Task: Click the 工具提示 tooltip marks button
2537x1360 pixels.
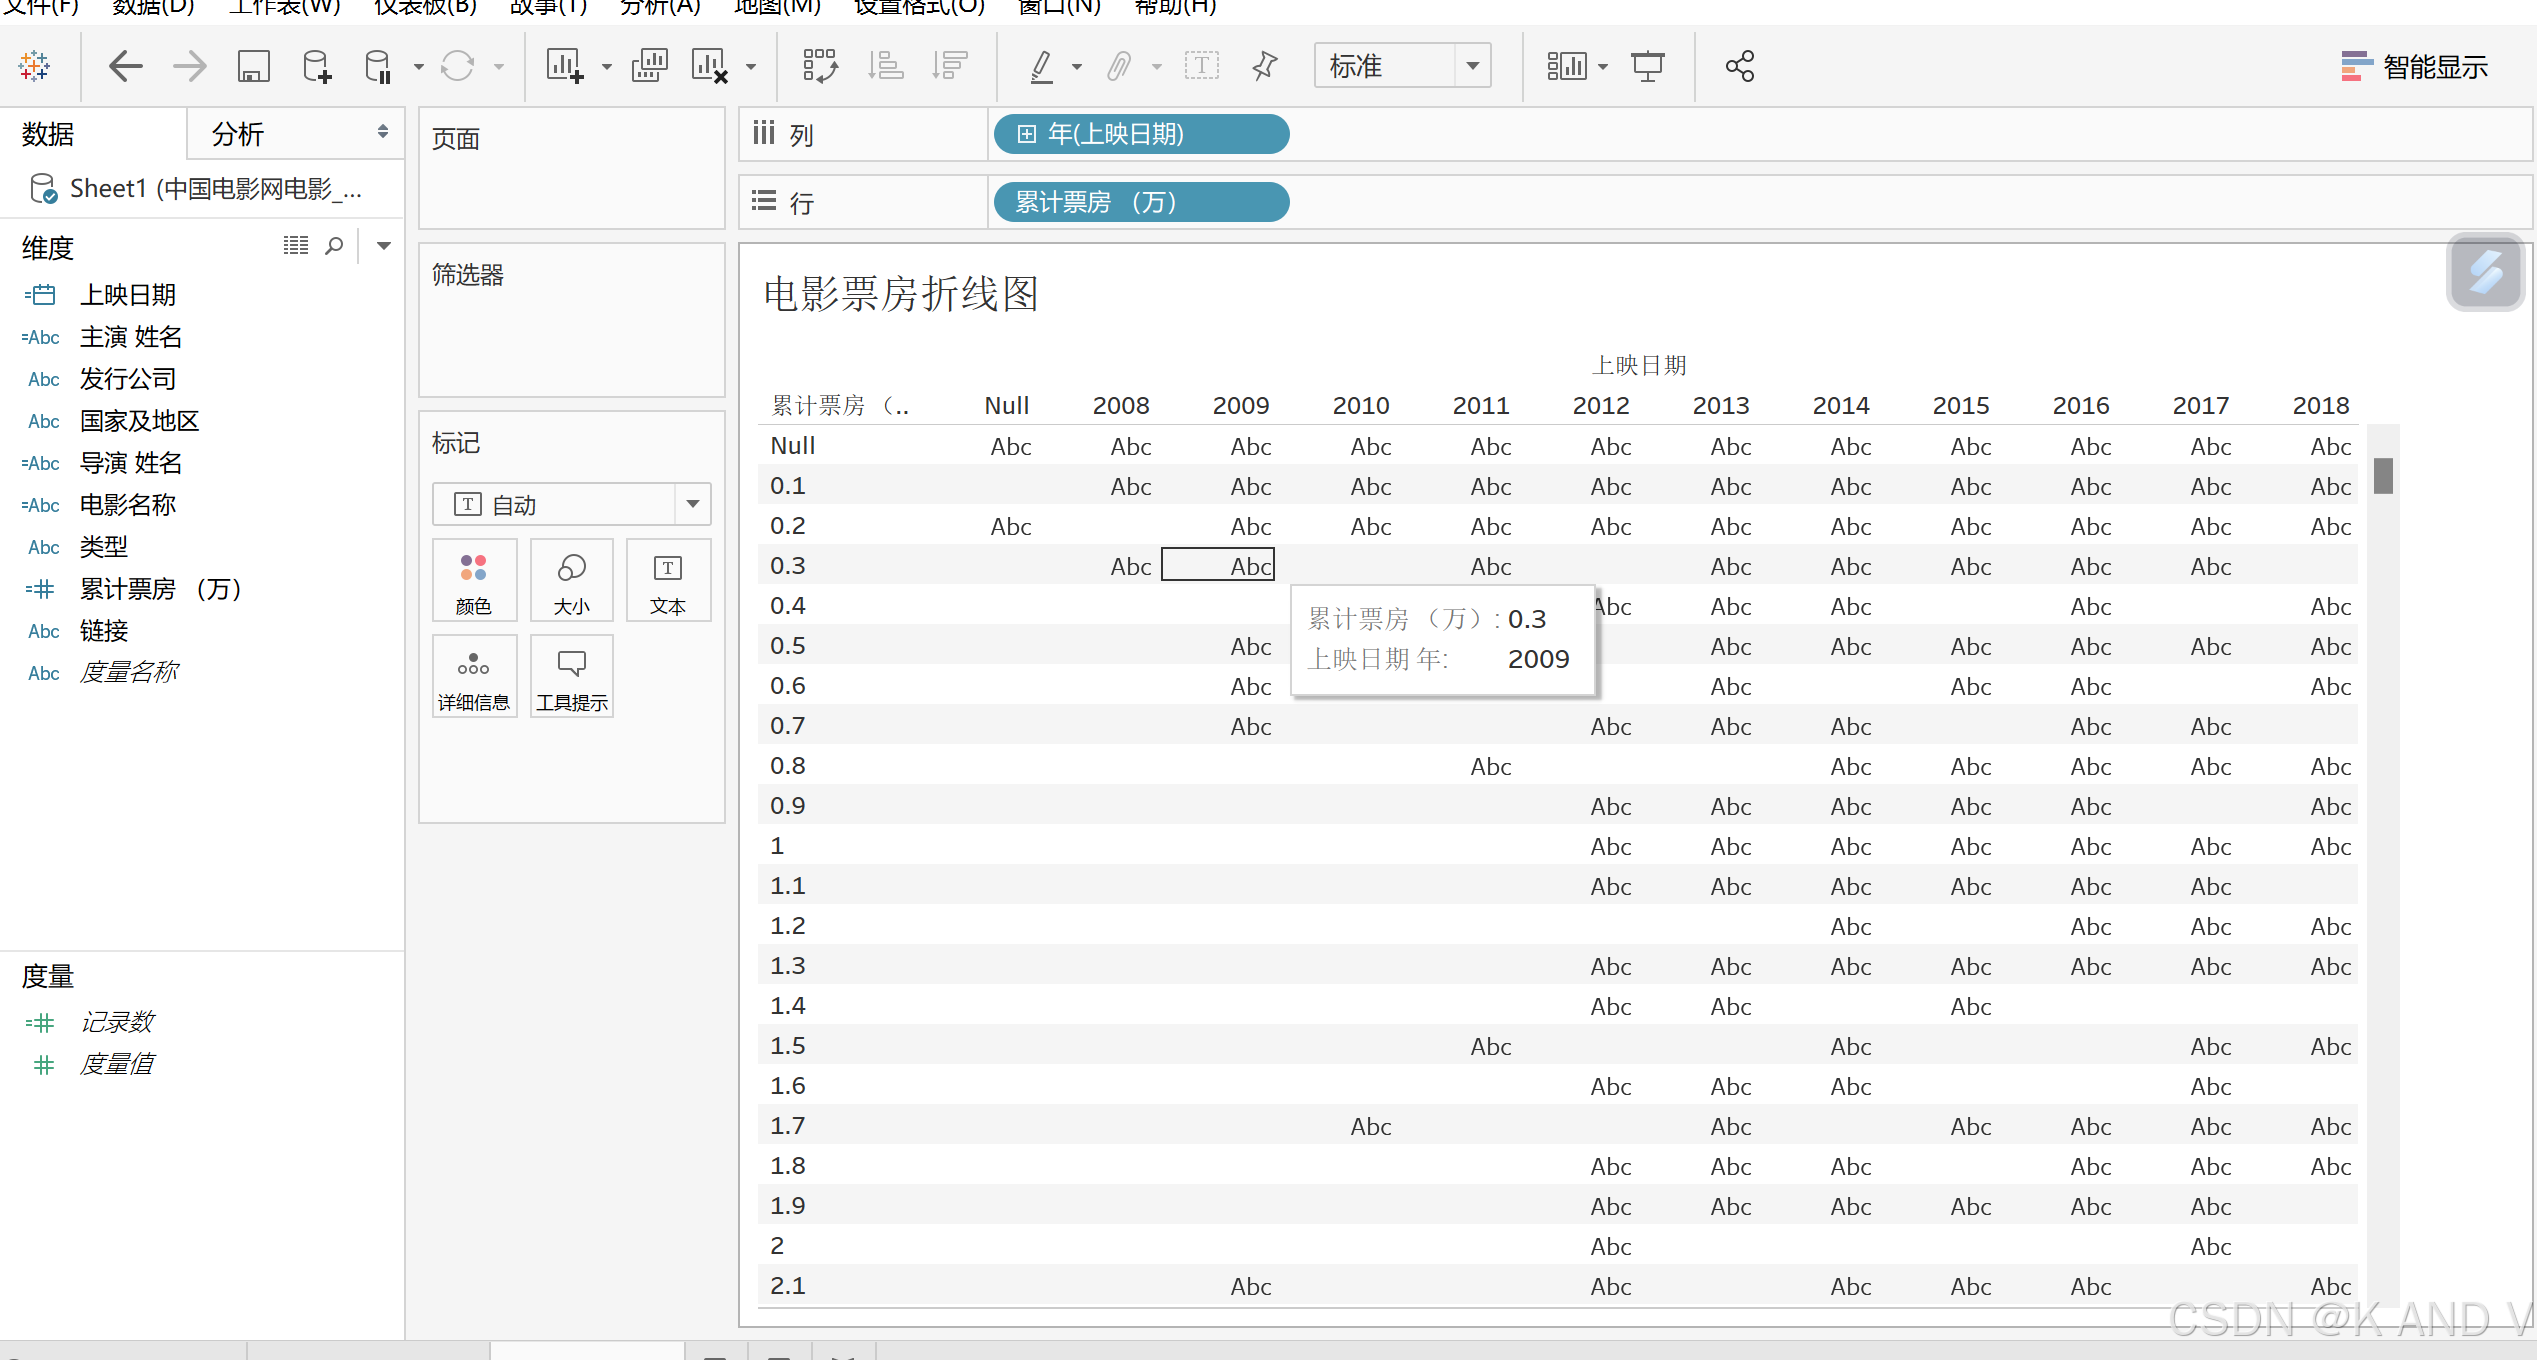Action: pos(571,677)
